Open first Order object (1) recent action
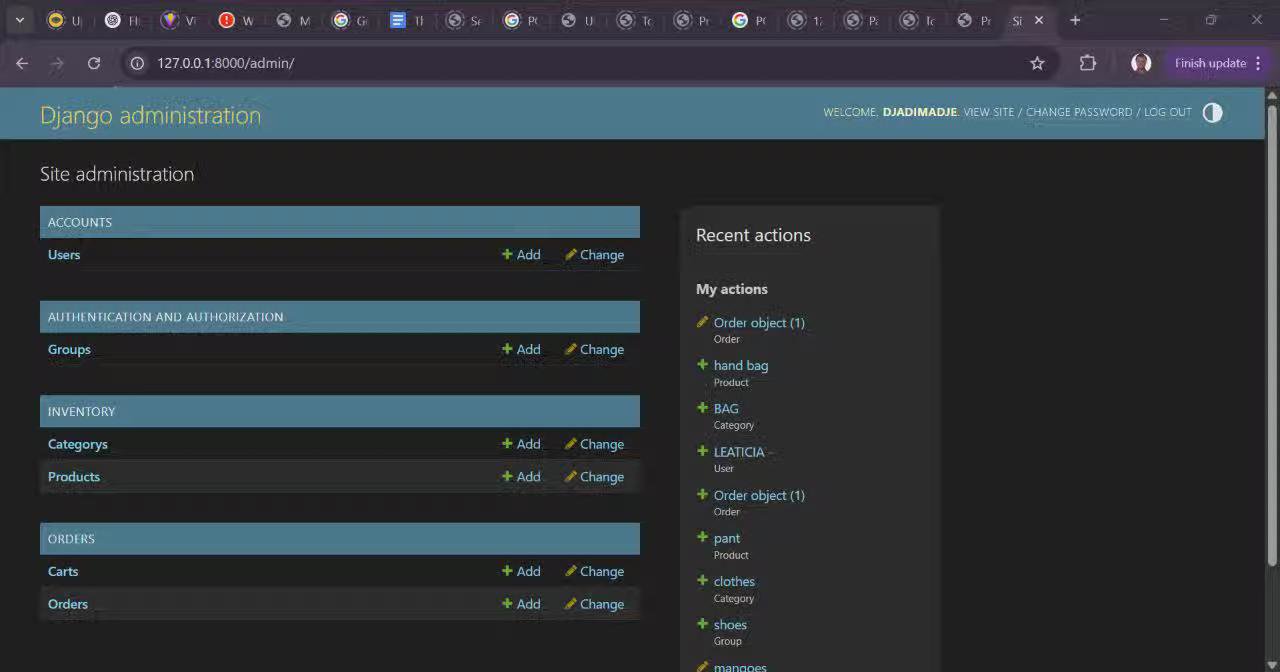1280x672 pixels. (x=759, y=323)
